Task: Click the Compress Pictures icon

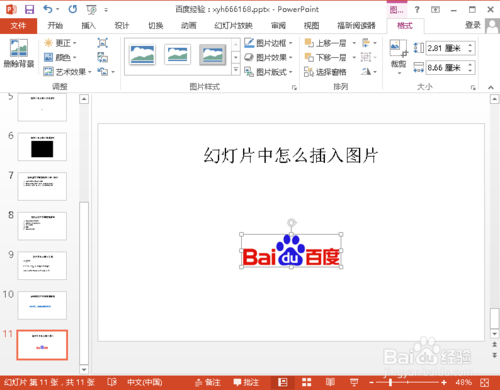Action: (102, 43)
